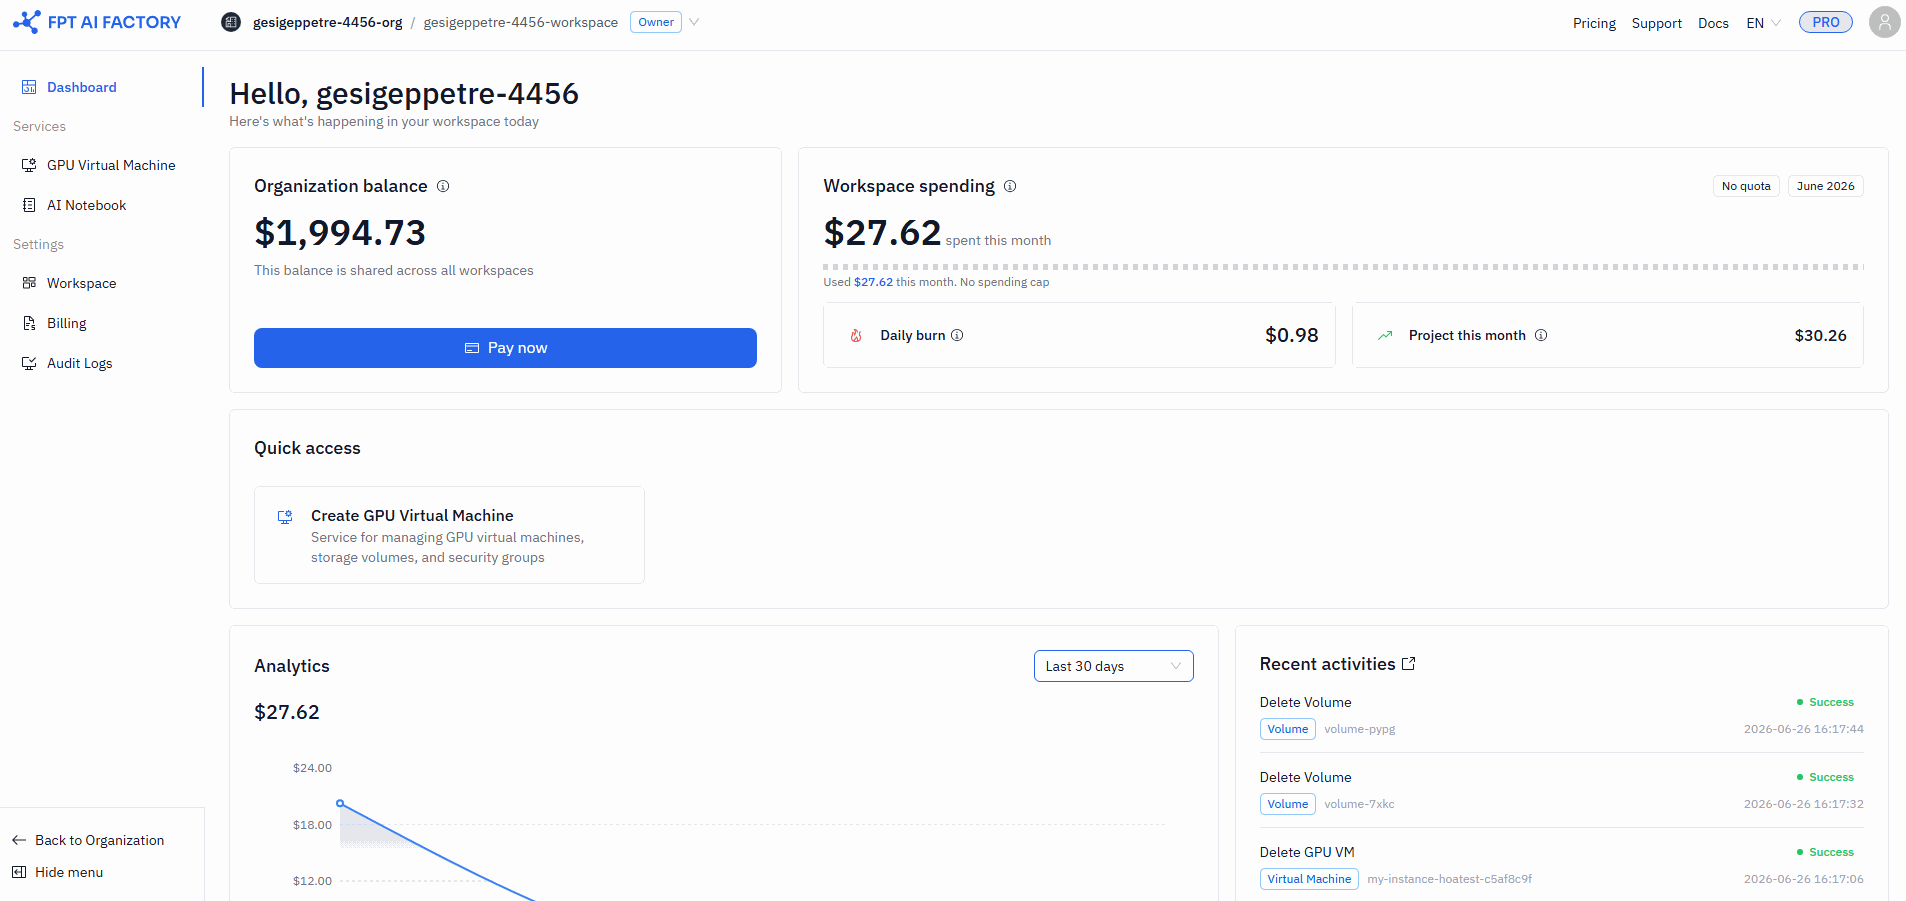Open the Docs link
Viewport: 1906px width, 901px height.
1713,23
